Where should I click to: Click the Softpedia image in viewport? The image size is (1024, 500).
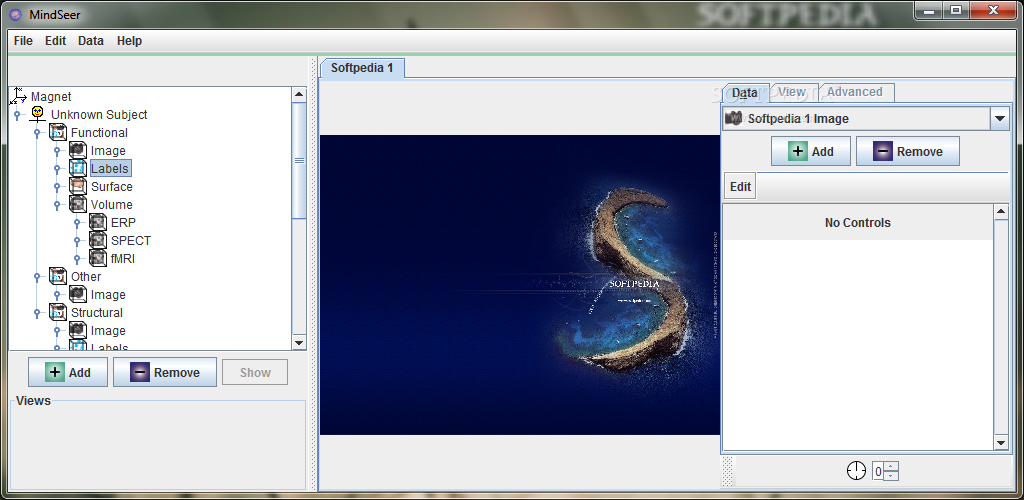tap(520, 285)
